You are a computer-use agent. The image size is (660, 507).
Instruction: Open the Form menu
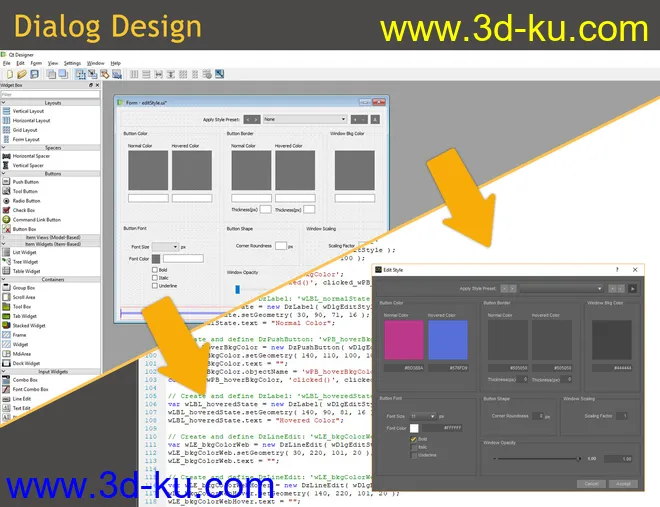[36, 63]
